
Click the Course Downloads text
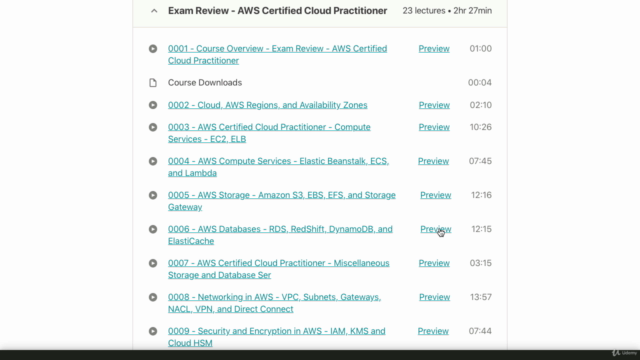(205, 83)
